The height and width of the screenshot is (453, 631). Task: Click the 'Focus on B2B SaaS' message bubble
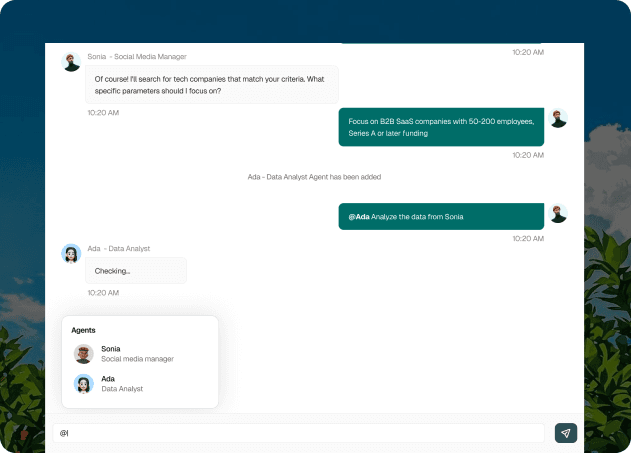[x=441, y=127]
